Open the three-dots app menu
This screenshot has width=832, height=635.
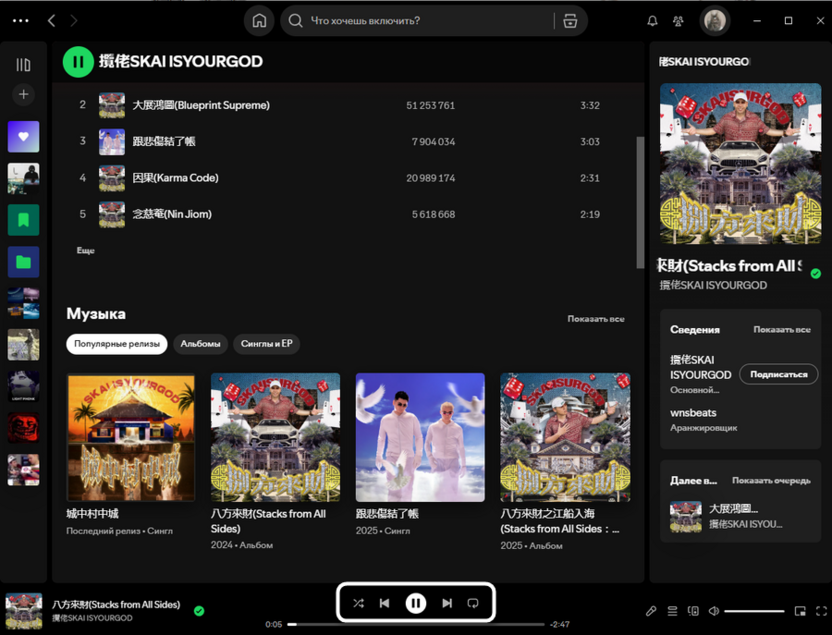(20, 21)
